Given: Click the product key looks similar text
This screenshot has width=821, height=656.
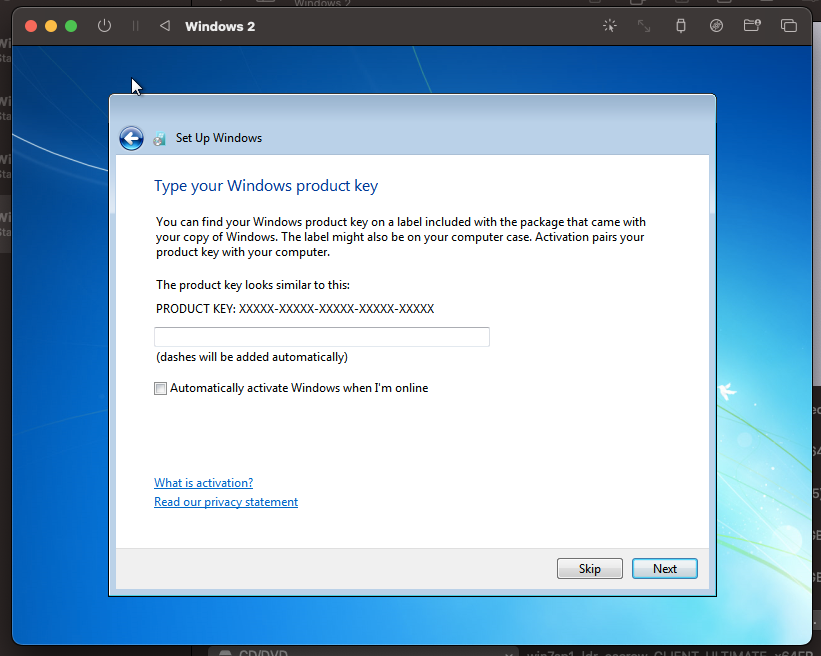Looking at the screenshot, I should (253, 285).
